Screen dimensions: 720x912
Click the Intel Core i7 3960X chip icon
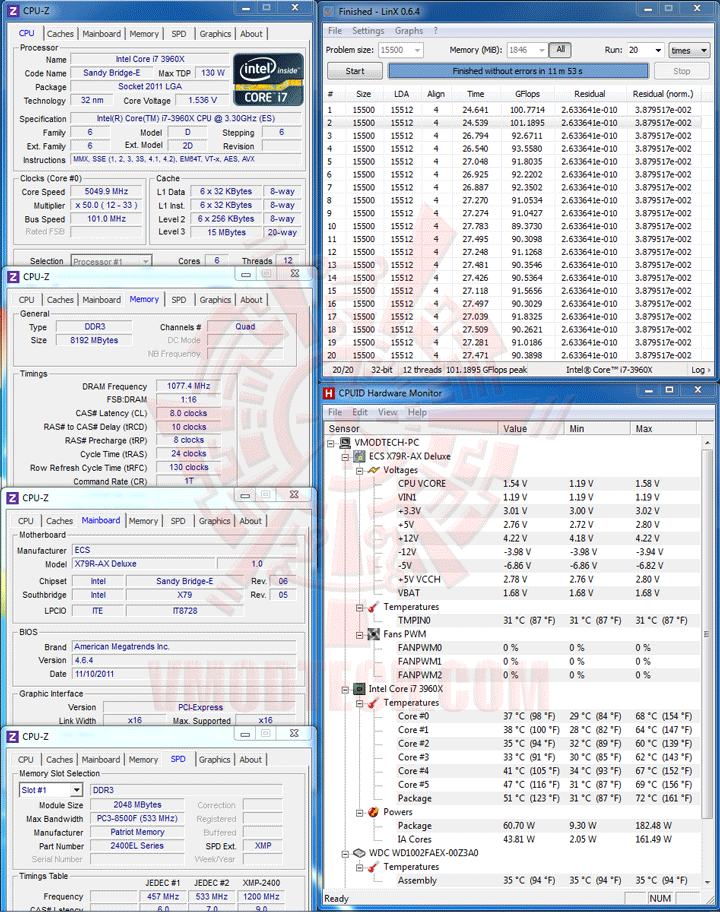(x=359, y=689)
